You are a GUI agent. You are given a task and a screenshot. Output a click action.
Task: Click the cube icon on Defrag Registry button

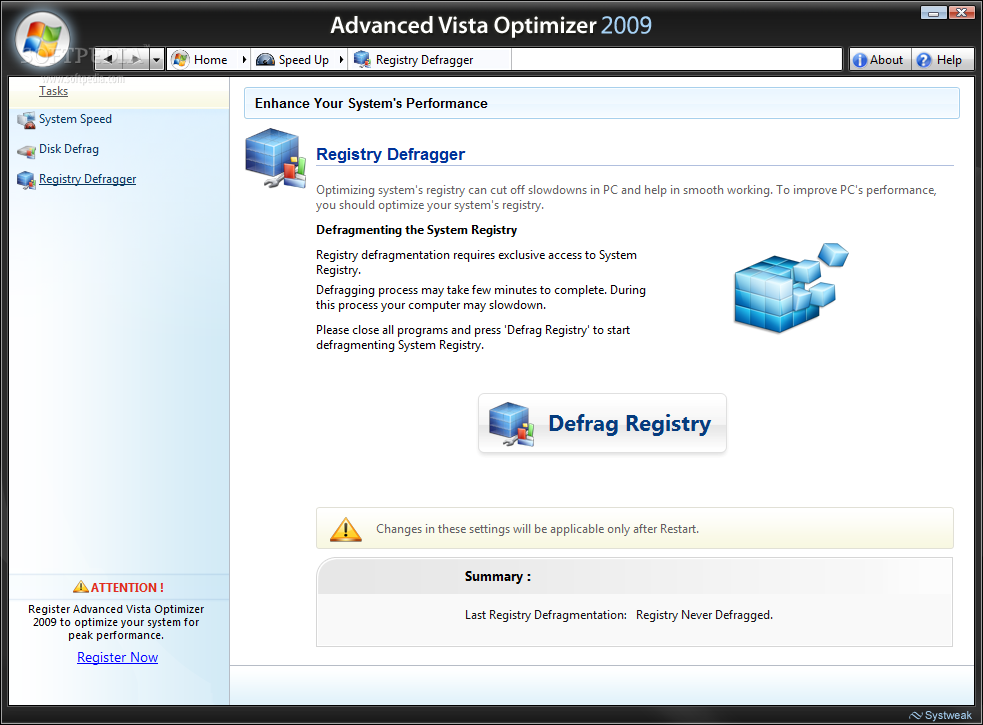(511, 424)
